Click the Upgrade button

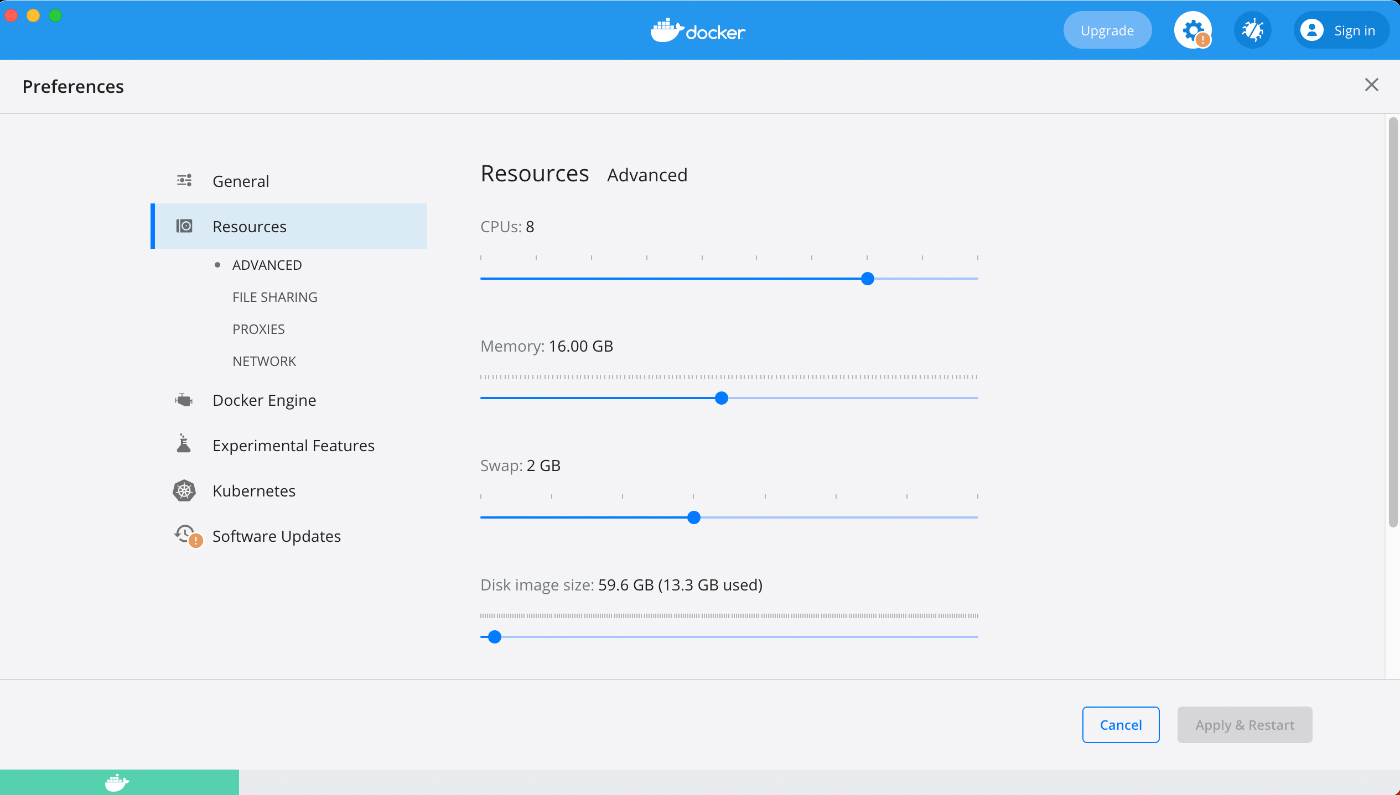click(x=1107, y=30)
